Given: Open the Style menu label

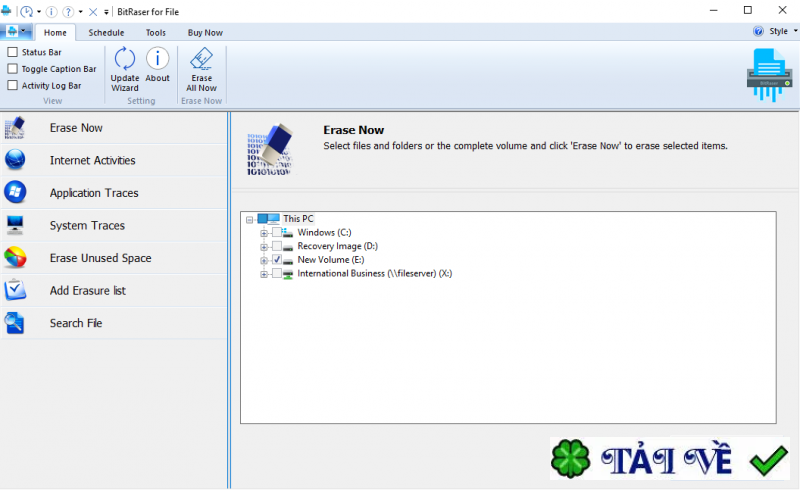Looking at the screenshot, I should point(778,31).
